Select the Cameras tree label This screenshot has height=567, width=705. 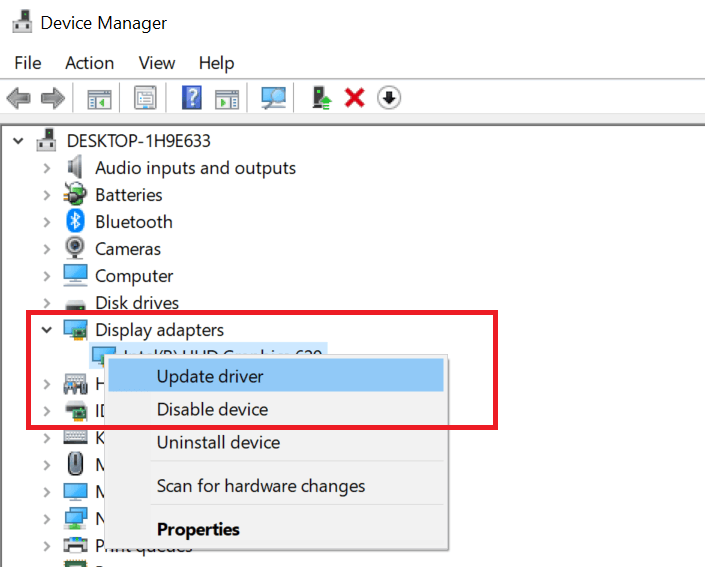pyautogui.click(x=128, y=249)
